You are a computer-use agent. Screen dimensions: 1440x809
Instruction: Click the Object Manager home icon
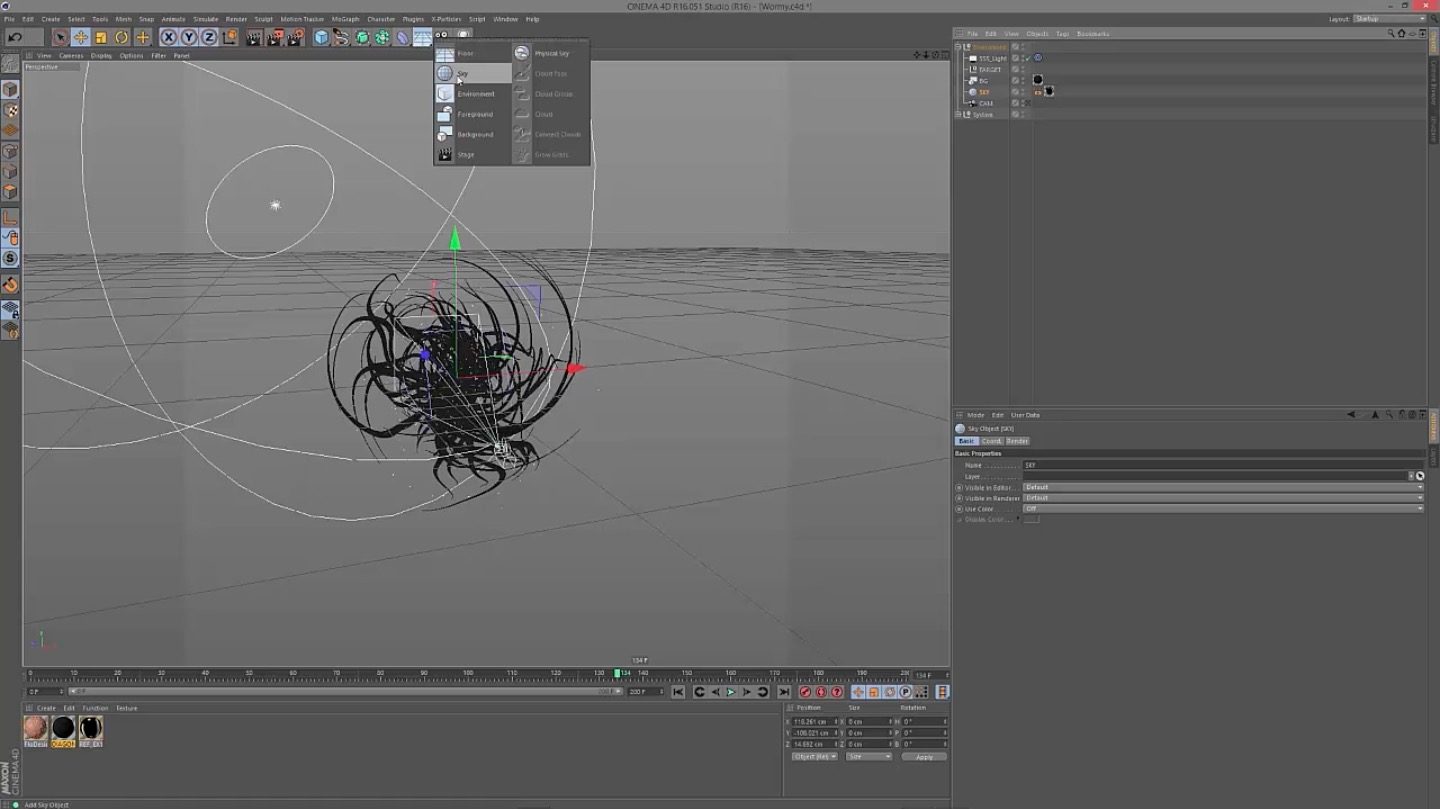click(x=1401, y=33)
